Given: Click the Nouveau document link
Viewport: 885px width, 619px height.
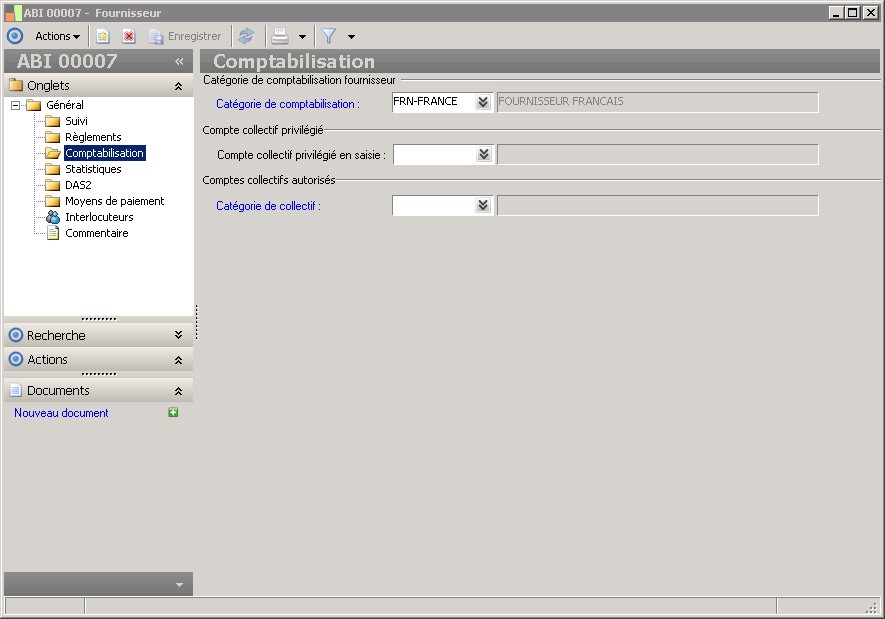Looking at the screenshot, I should (61, 413).
